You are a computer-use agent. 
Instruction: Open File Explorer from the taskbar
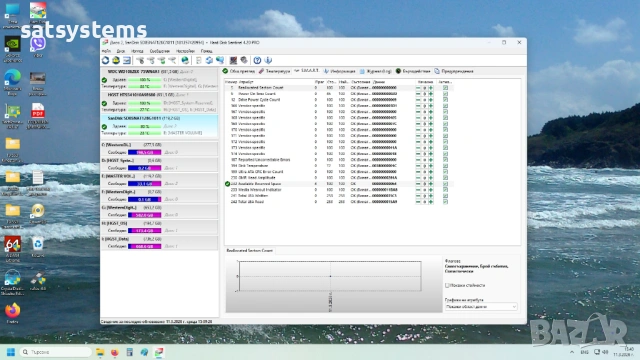[100, 352]
